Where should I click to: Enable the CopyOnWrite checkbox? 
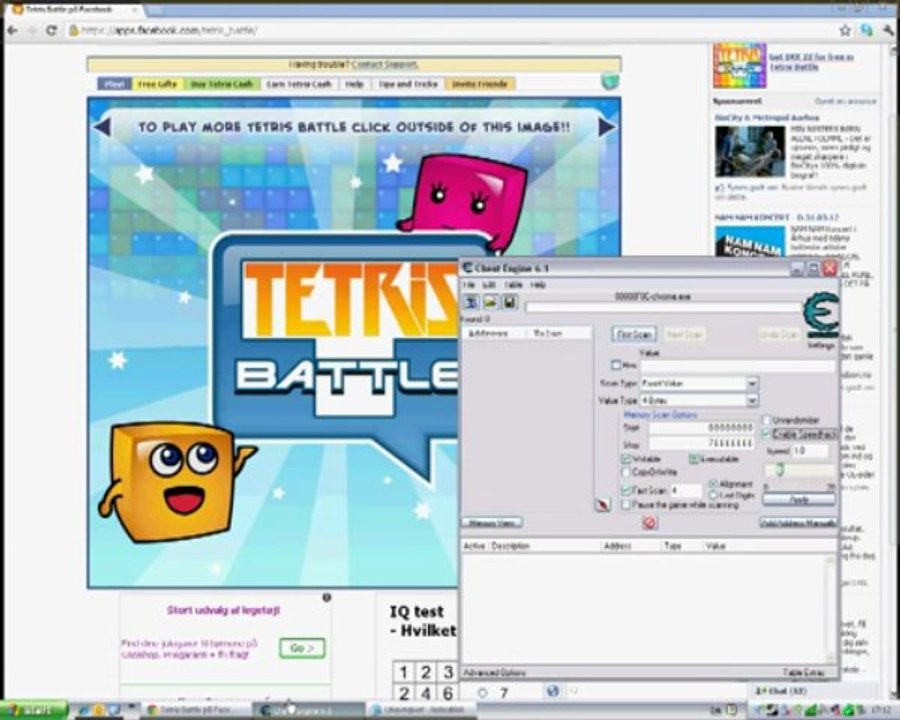(x=626, y=472)
